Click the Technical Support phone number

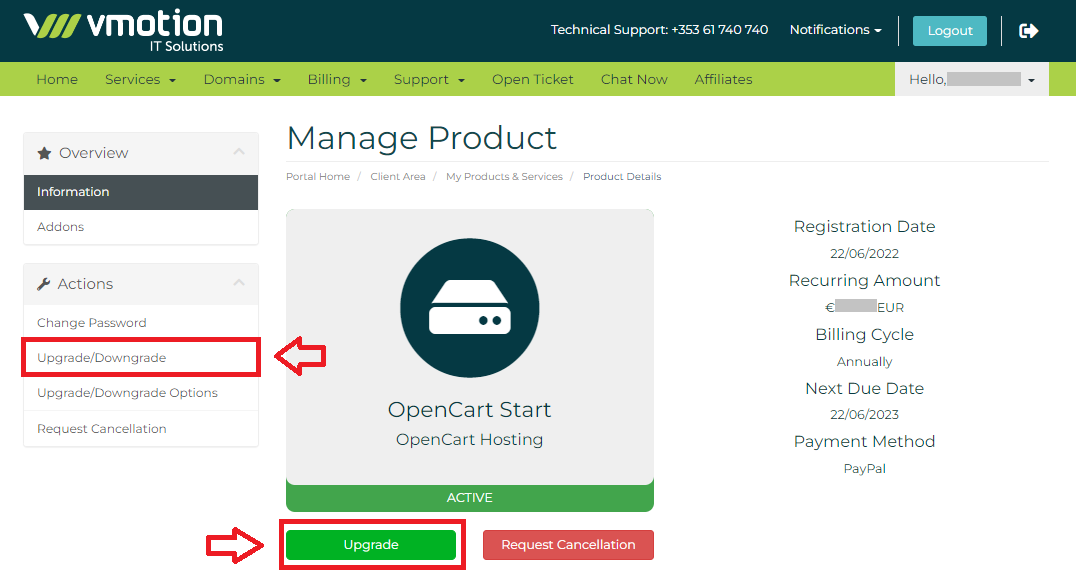[720, 30]
